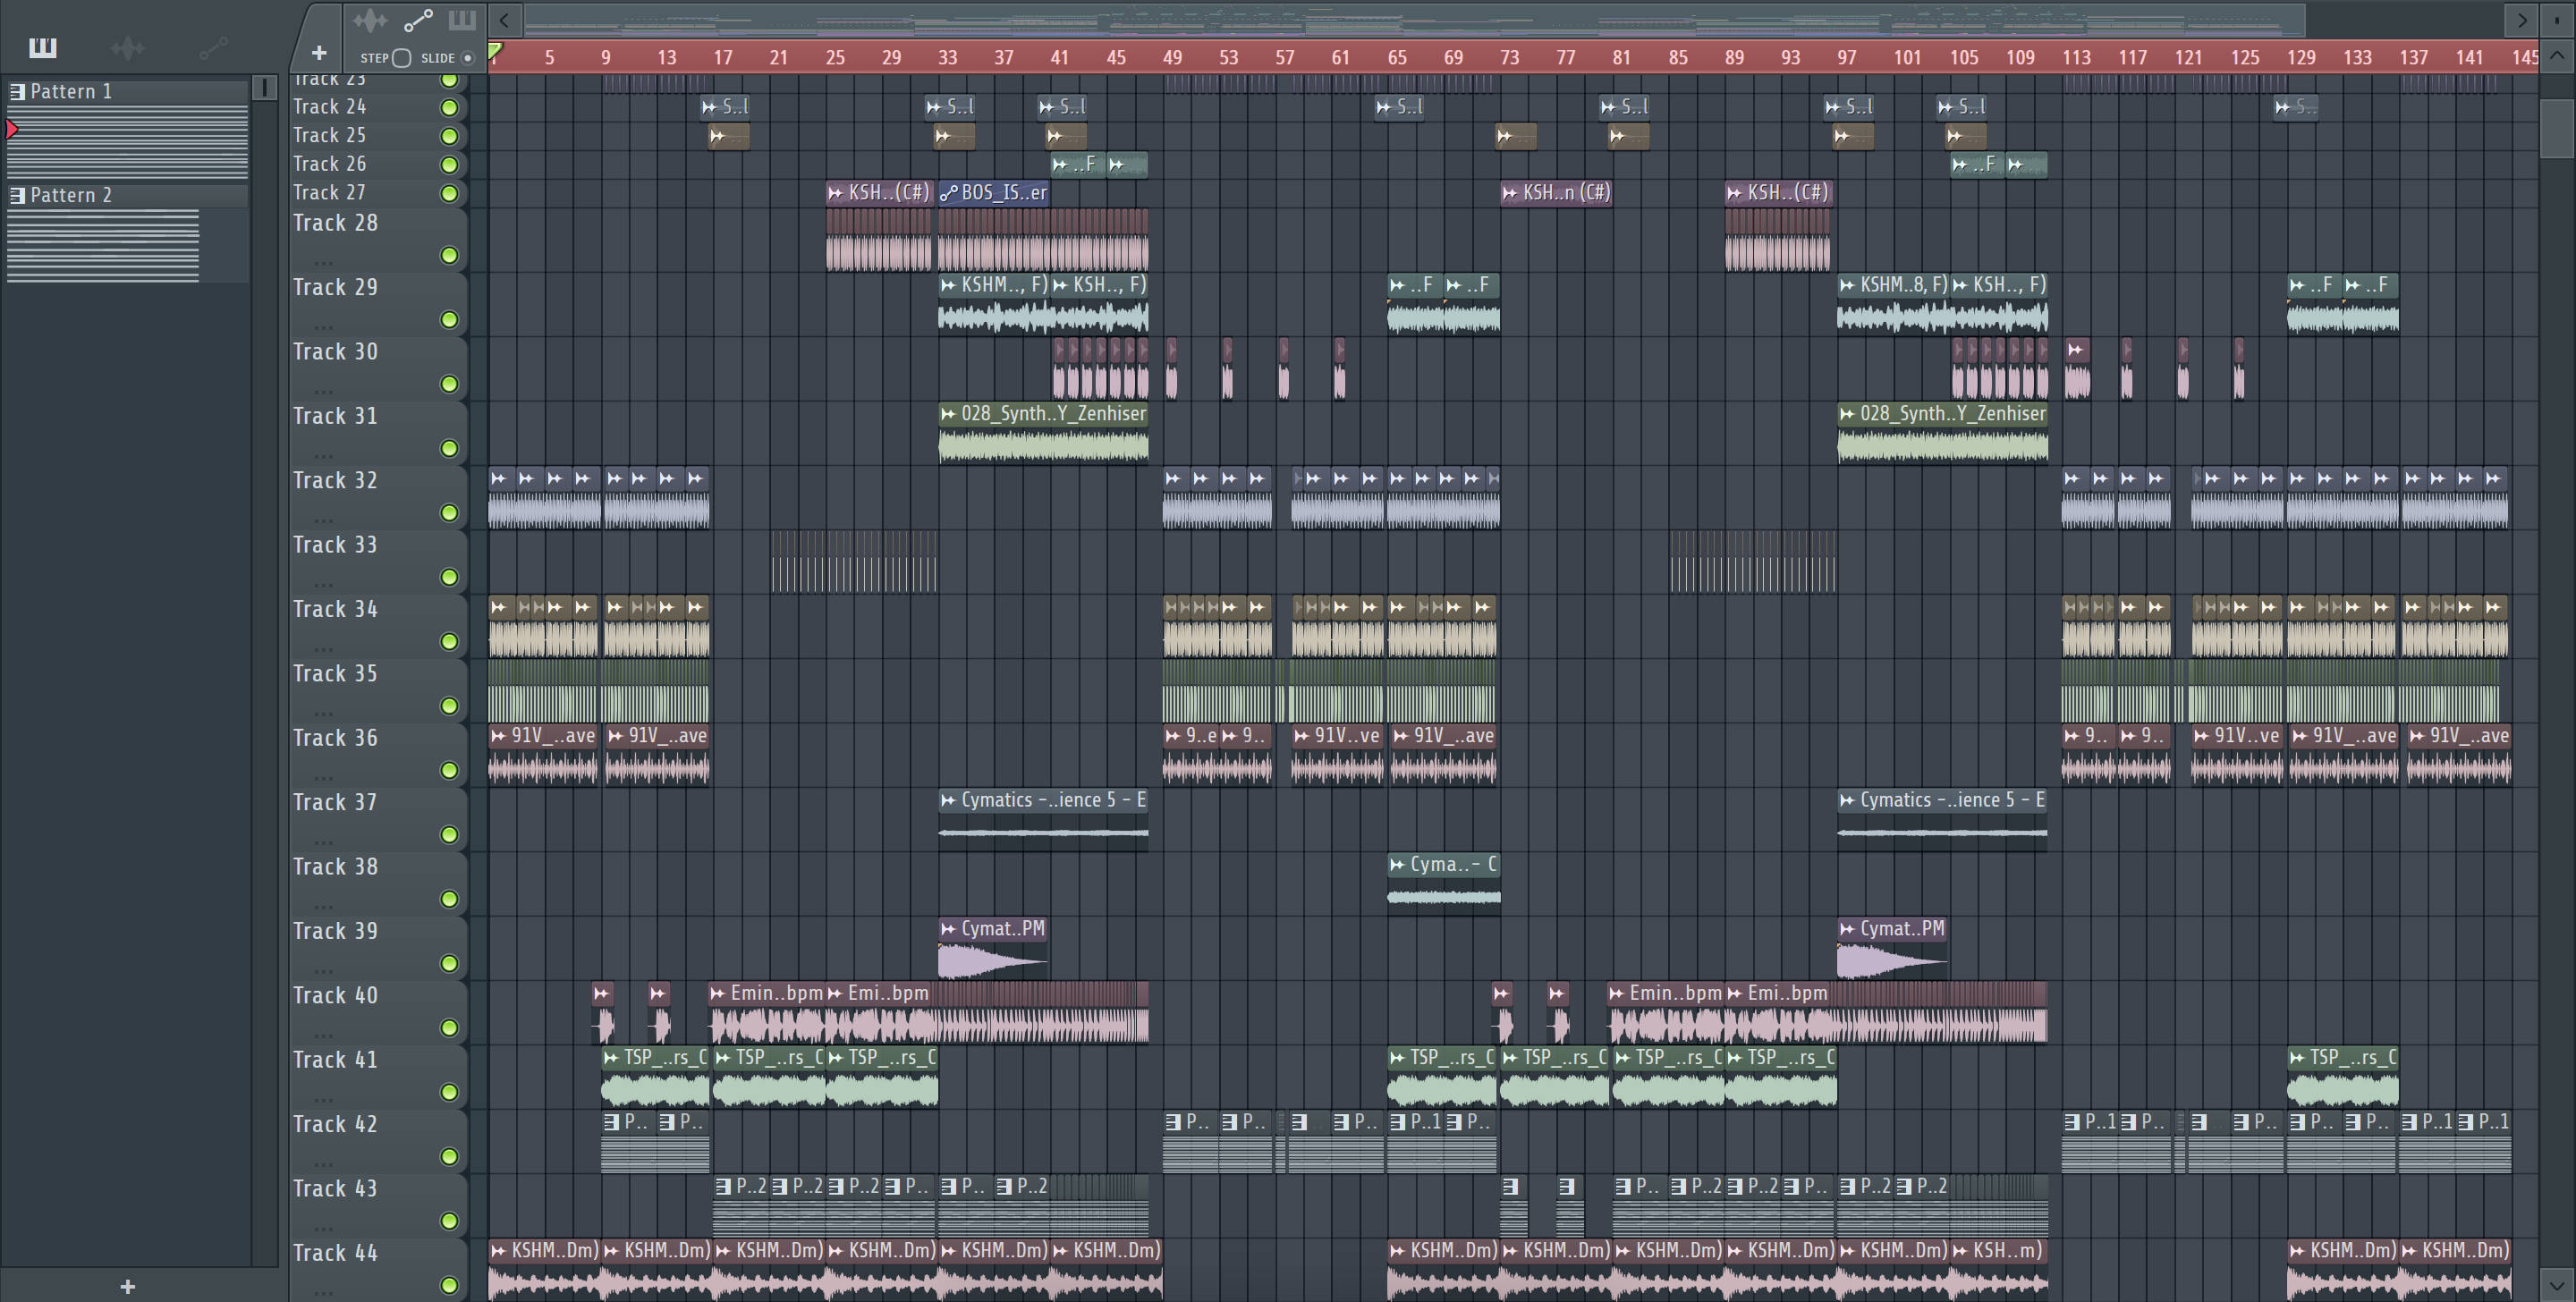Open the BOS_IS..er automation clip menu icon
Image resolution: width=2576 pixels, height=1302 pixels.
tap(948, 193)
